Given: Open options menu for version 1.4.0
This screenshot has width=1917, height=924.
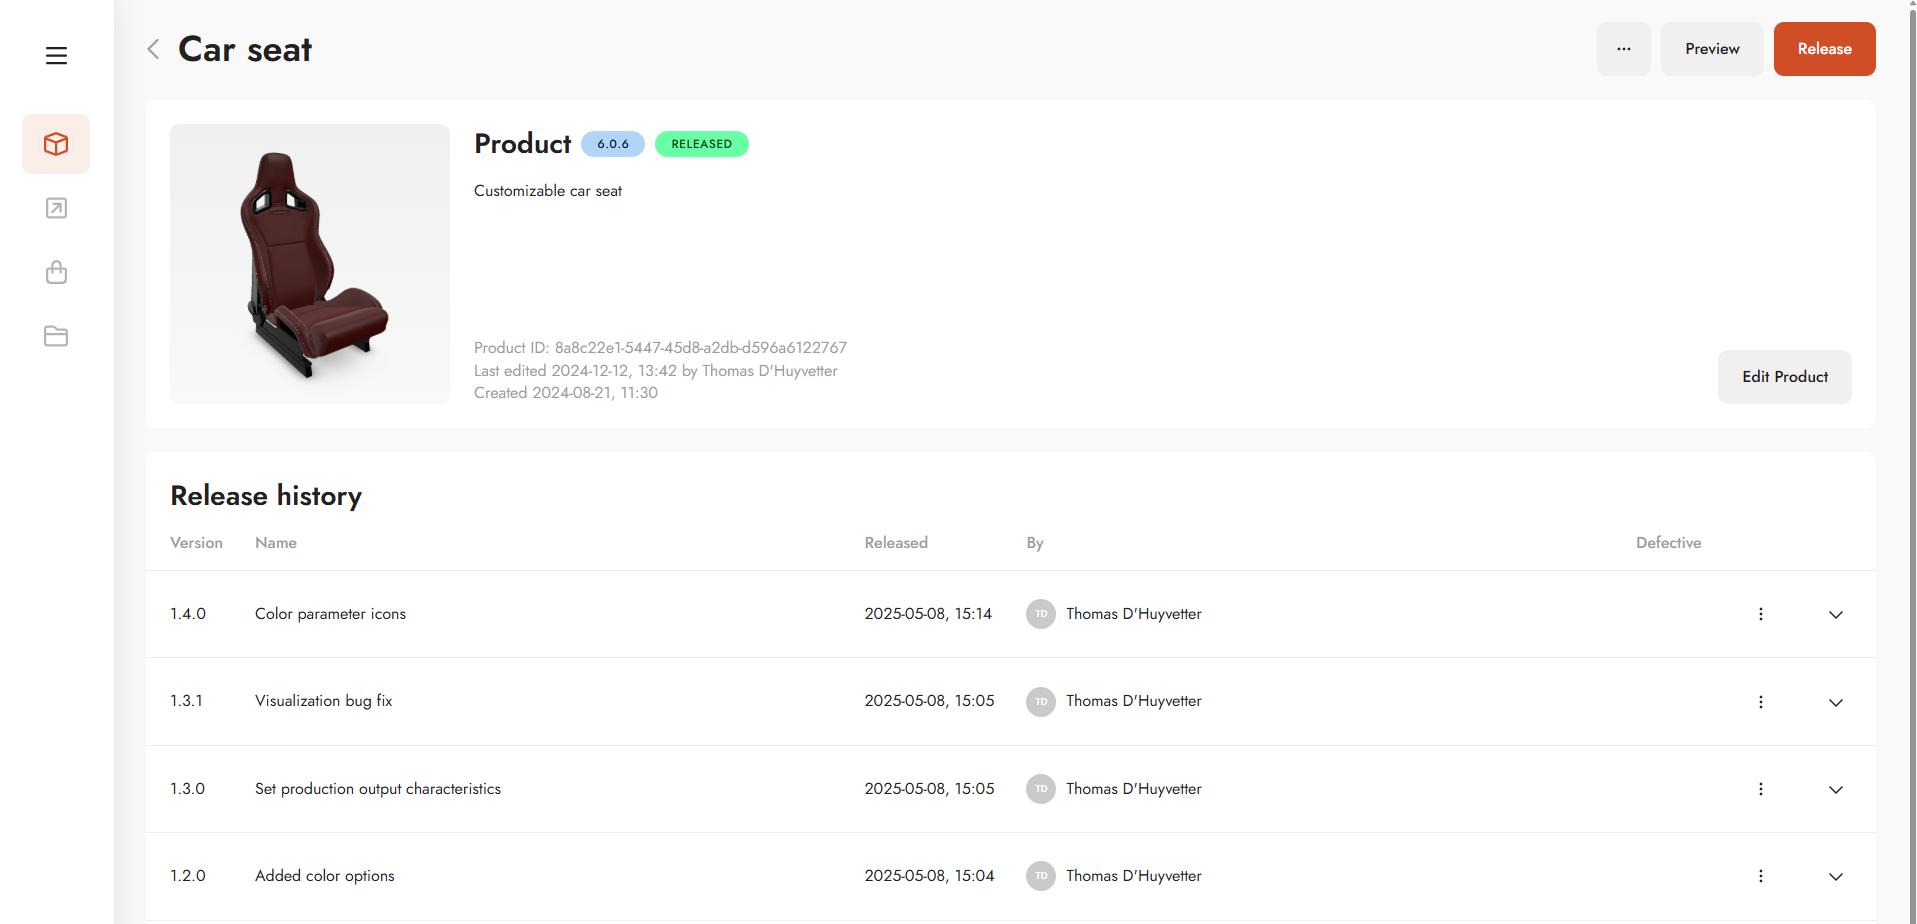Looking at the screenshot, I should pyautogui.click(x=1760, y=614).
